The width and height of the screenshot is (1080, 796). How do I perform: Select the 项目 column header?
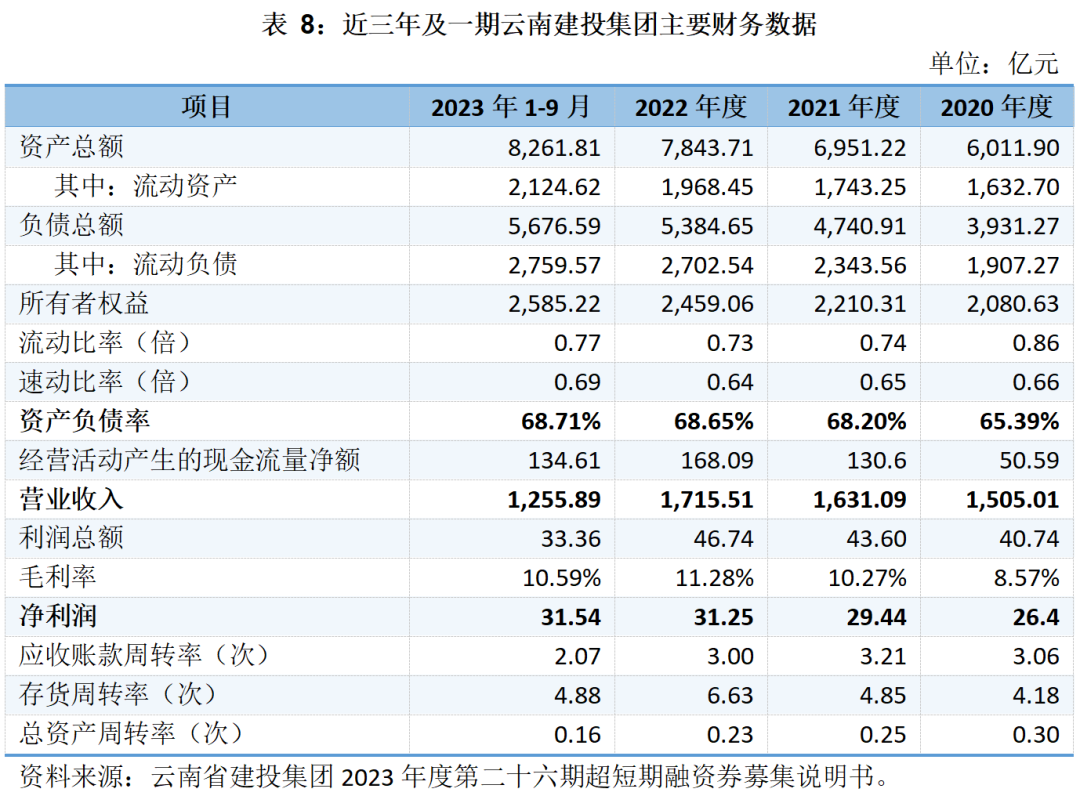pyautogui.click(x=207, y=107)
